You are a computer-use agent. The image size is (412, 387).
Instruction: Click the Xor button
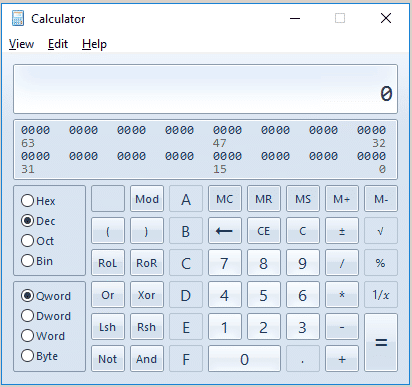click(x=147, y=295)
